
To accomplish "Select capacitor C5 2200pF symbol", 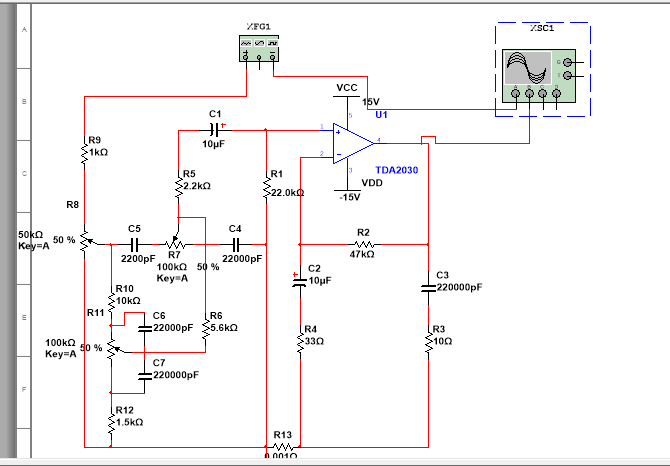I will click(134, 245).
